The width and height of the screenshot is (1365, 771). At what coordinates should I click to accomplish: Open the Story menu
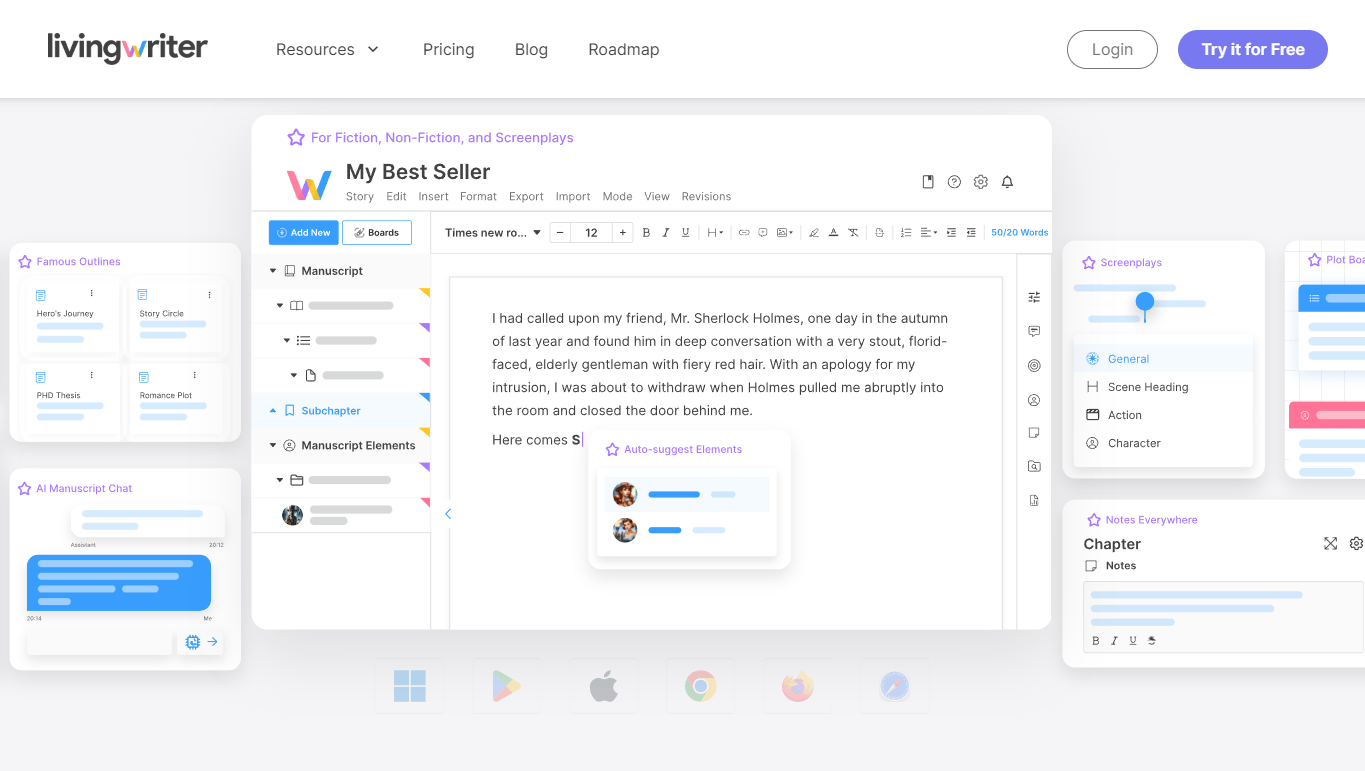(x=360, y=196)
